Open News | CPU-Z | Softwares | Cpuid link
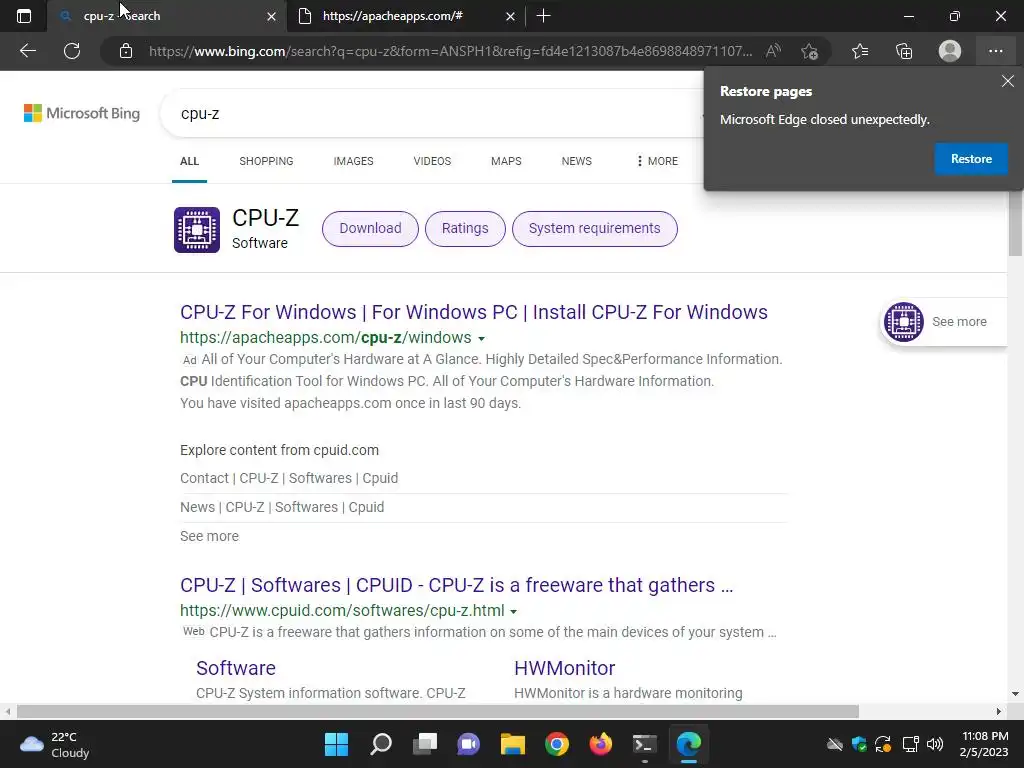Viewport: 1024px width, 768px height. coord(282,507)
